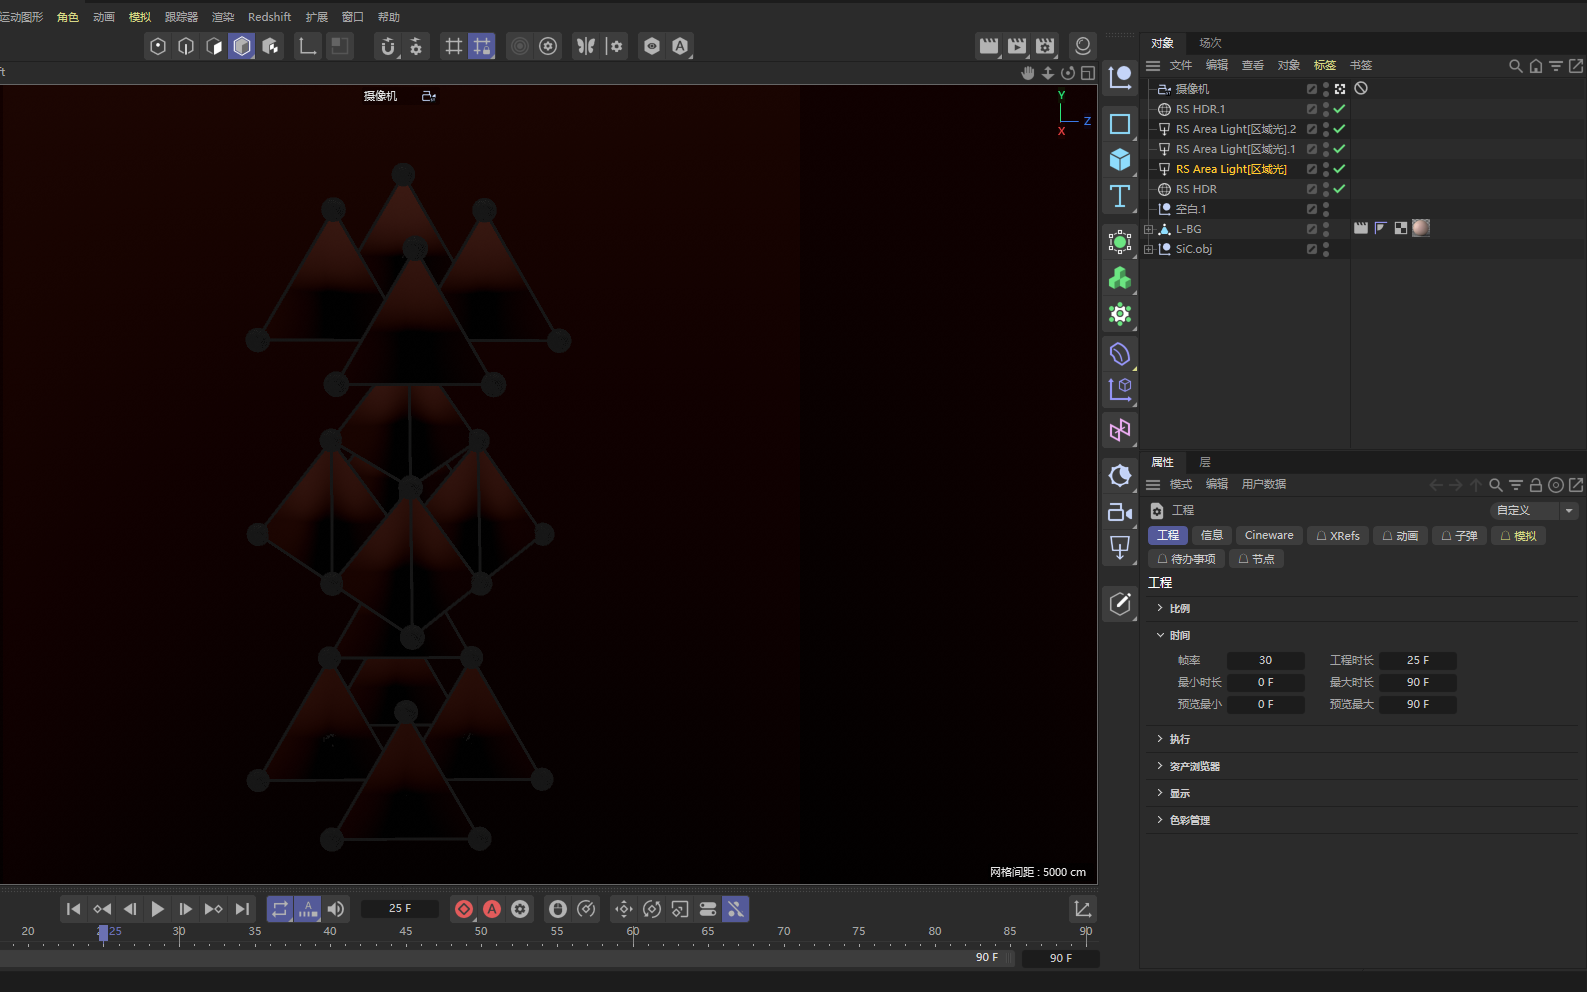Click the viewport rotate navigation icon
The height and width of the screenshot is (992, 1587).
point(1068,73)
